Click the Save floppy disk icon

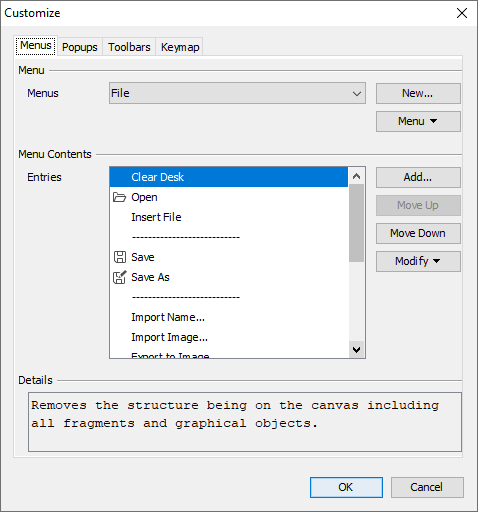coord(120,257)
